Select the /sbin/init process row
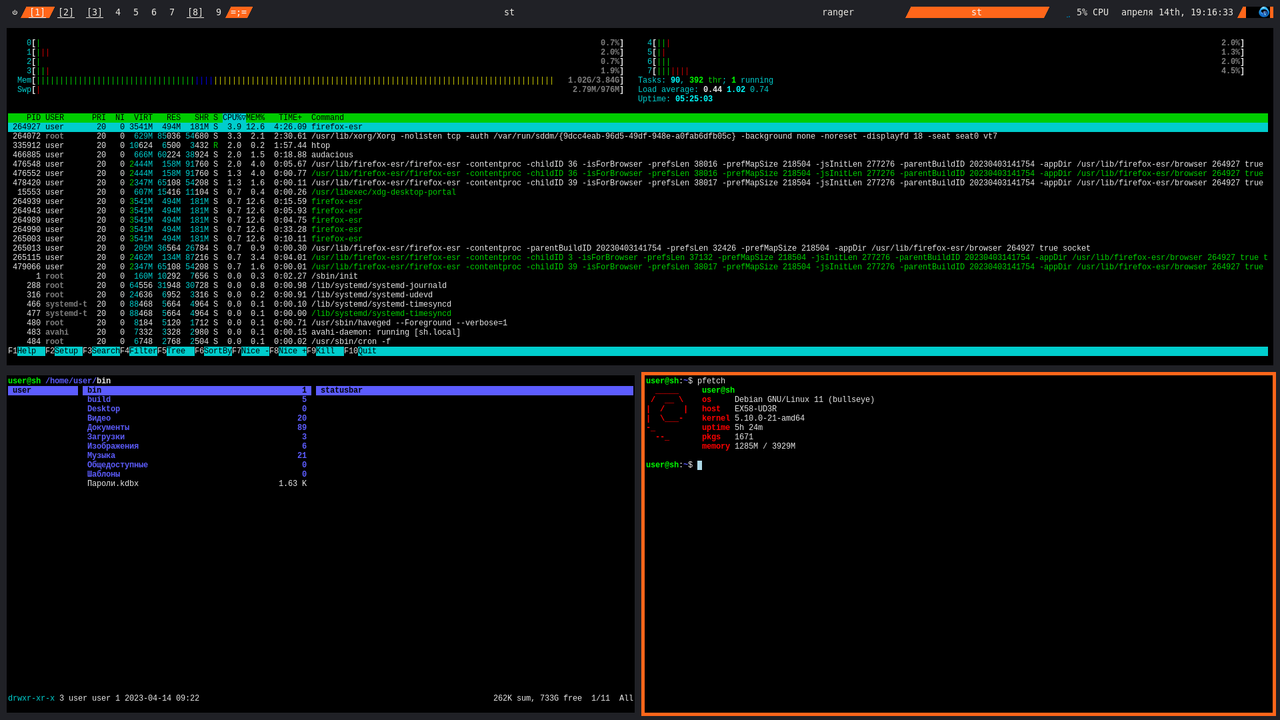 tap(638, 276)
